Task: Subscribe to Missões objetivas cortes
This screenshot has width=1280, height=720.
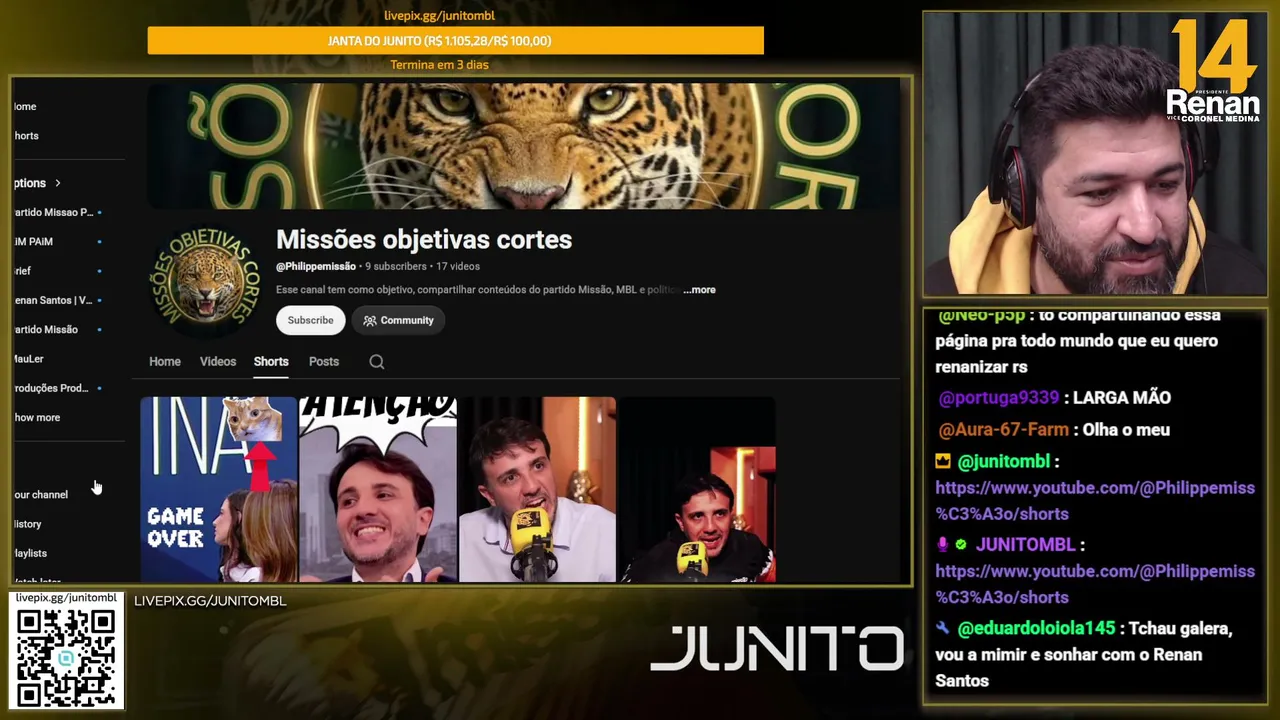Action: click(x=311, y=321)
